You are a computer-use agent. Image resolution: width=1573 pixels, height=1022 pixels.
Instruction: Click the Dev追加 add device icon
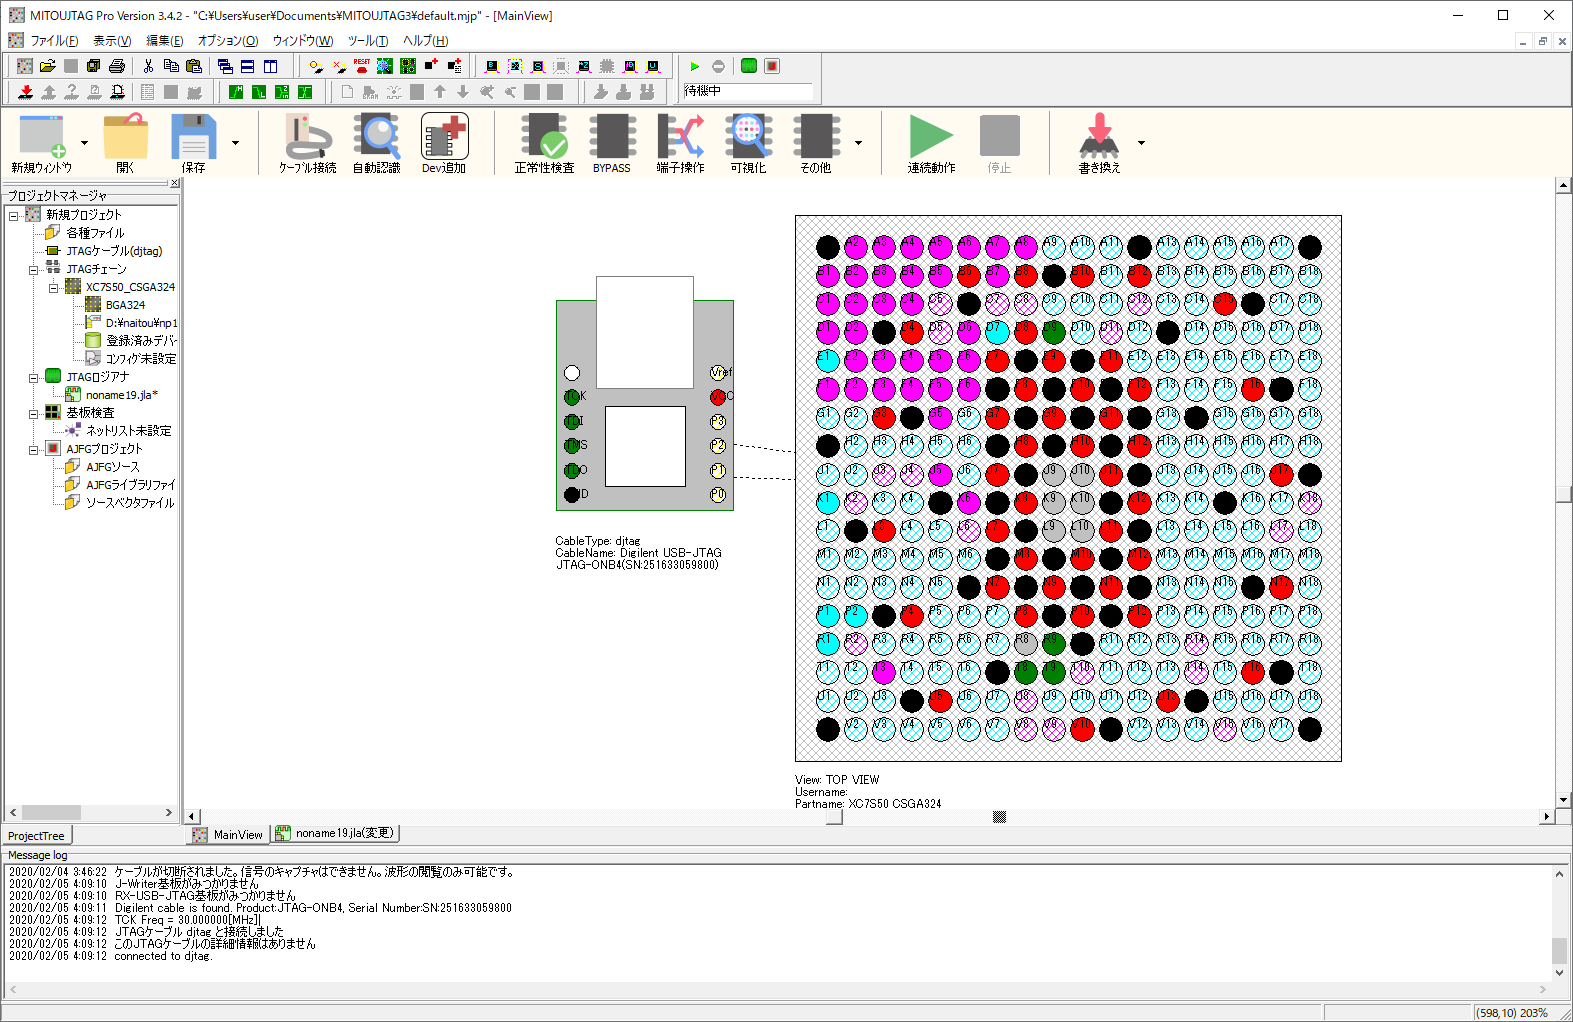[444, 142]
